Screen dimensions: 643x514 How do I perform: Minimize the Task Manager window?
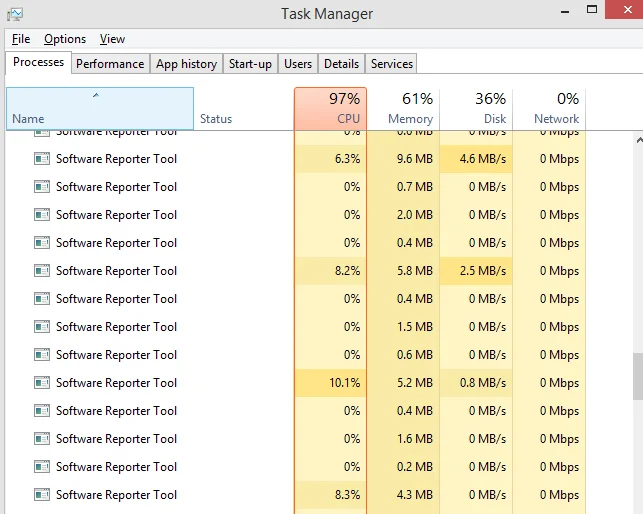[x=565, y=11]
